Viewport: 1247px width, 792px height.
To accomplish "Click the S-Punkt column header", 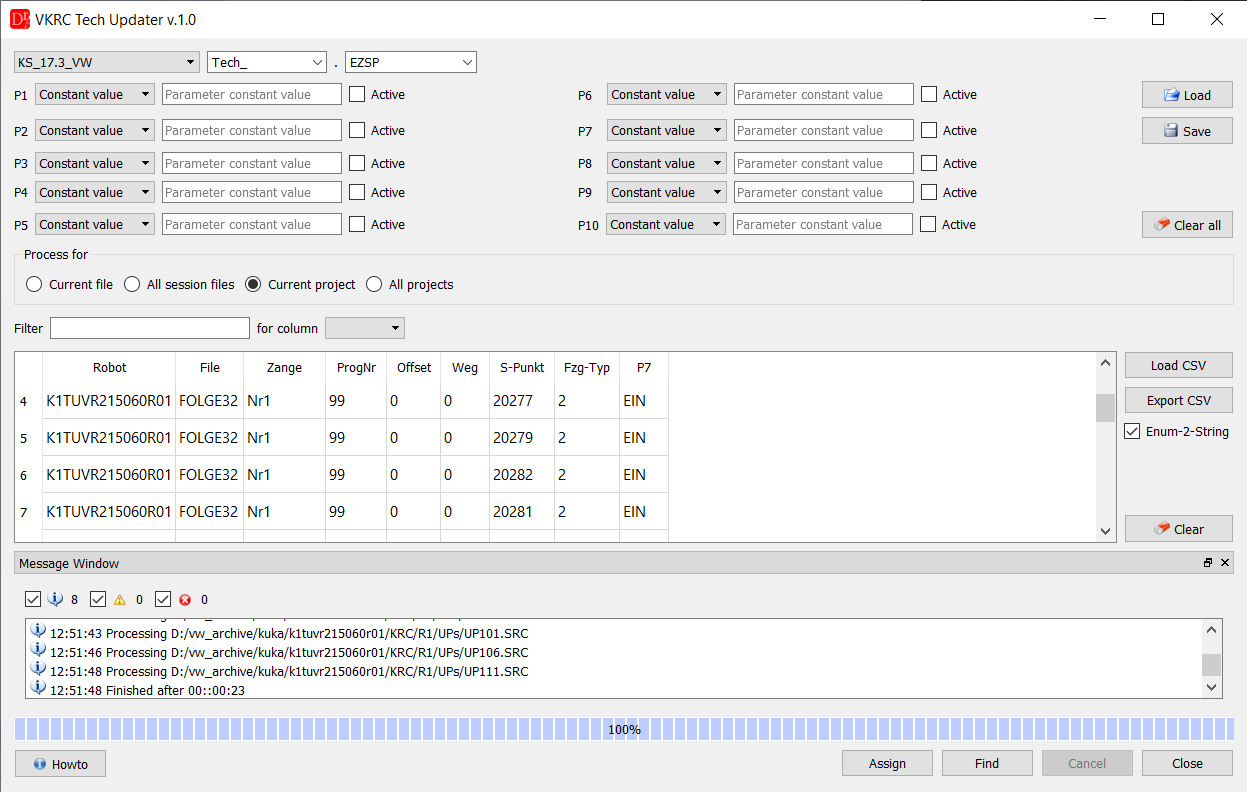I will pos(522,368).
